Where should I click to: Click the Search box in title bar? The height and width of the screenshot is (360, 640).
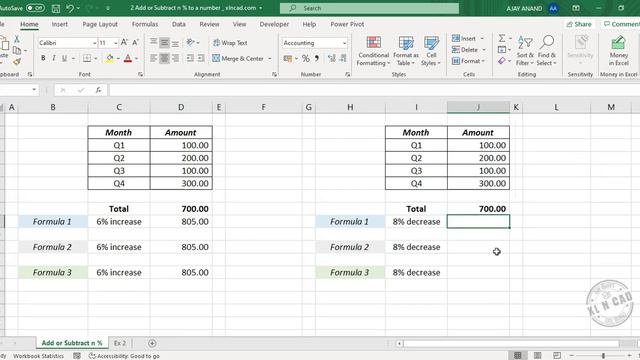click(369, 8)
